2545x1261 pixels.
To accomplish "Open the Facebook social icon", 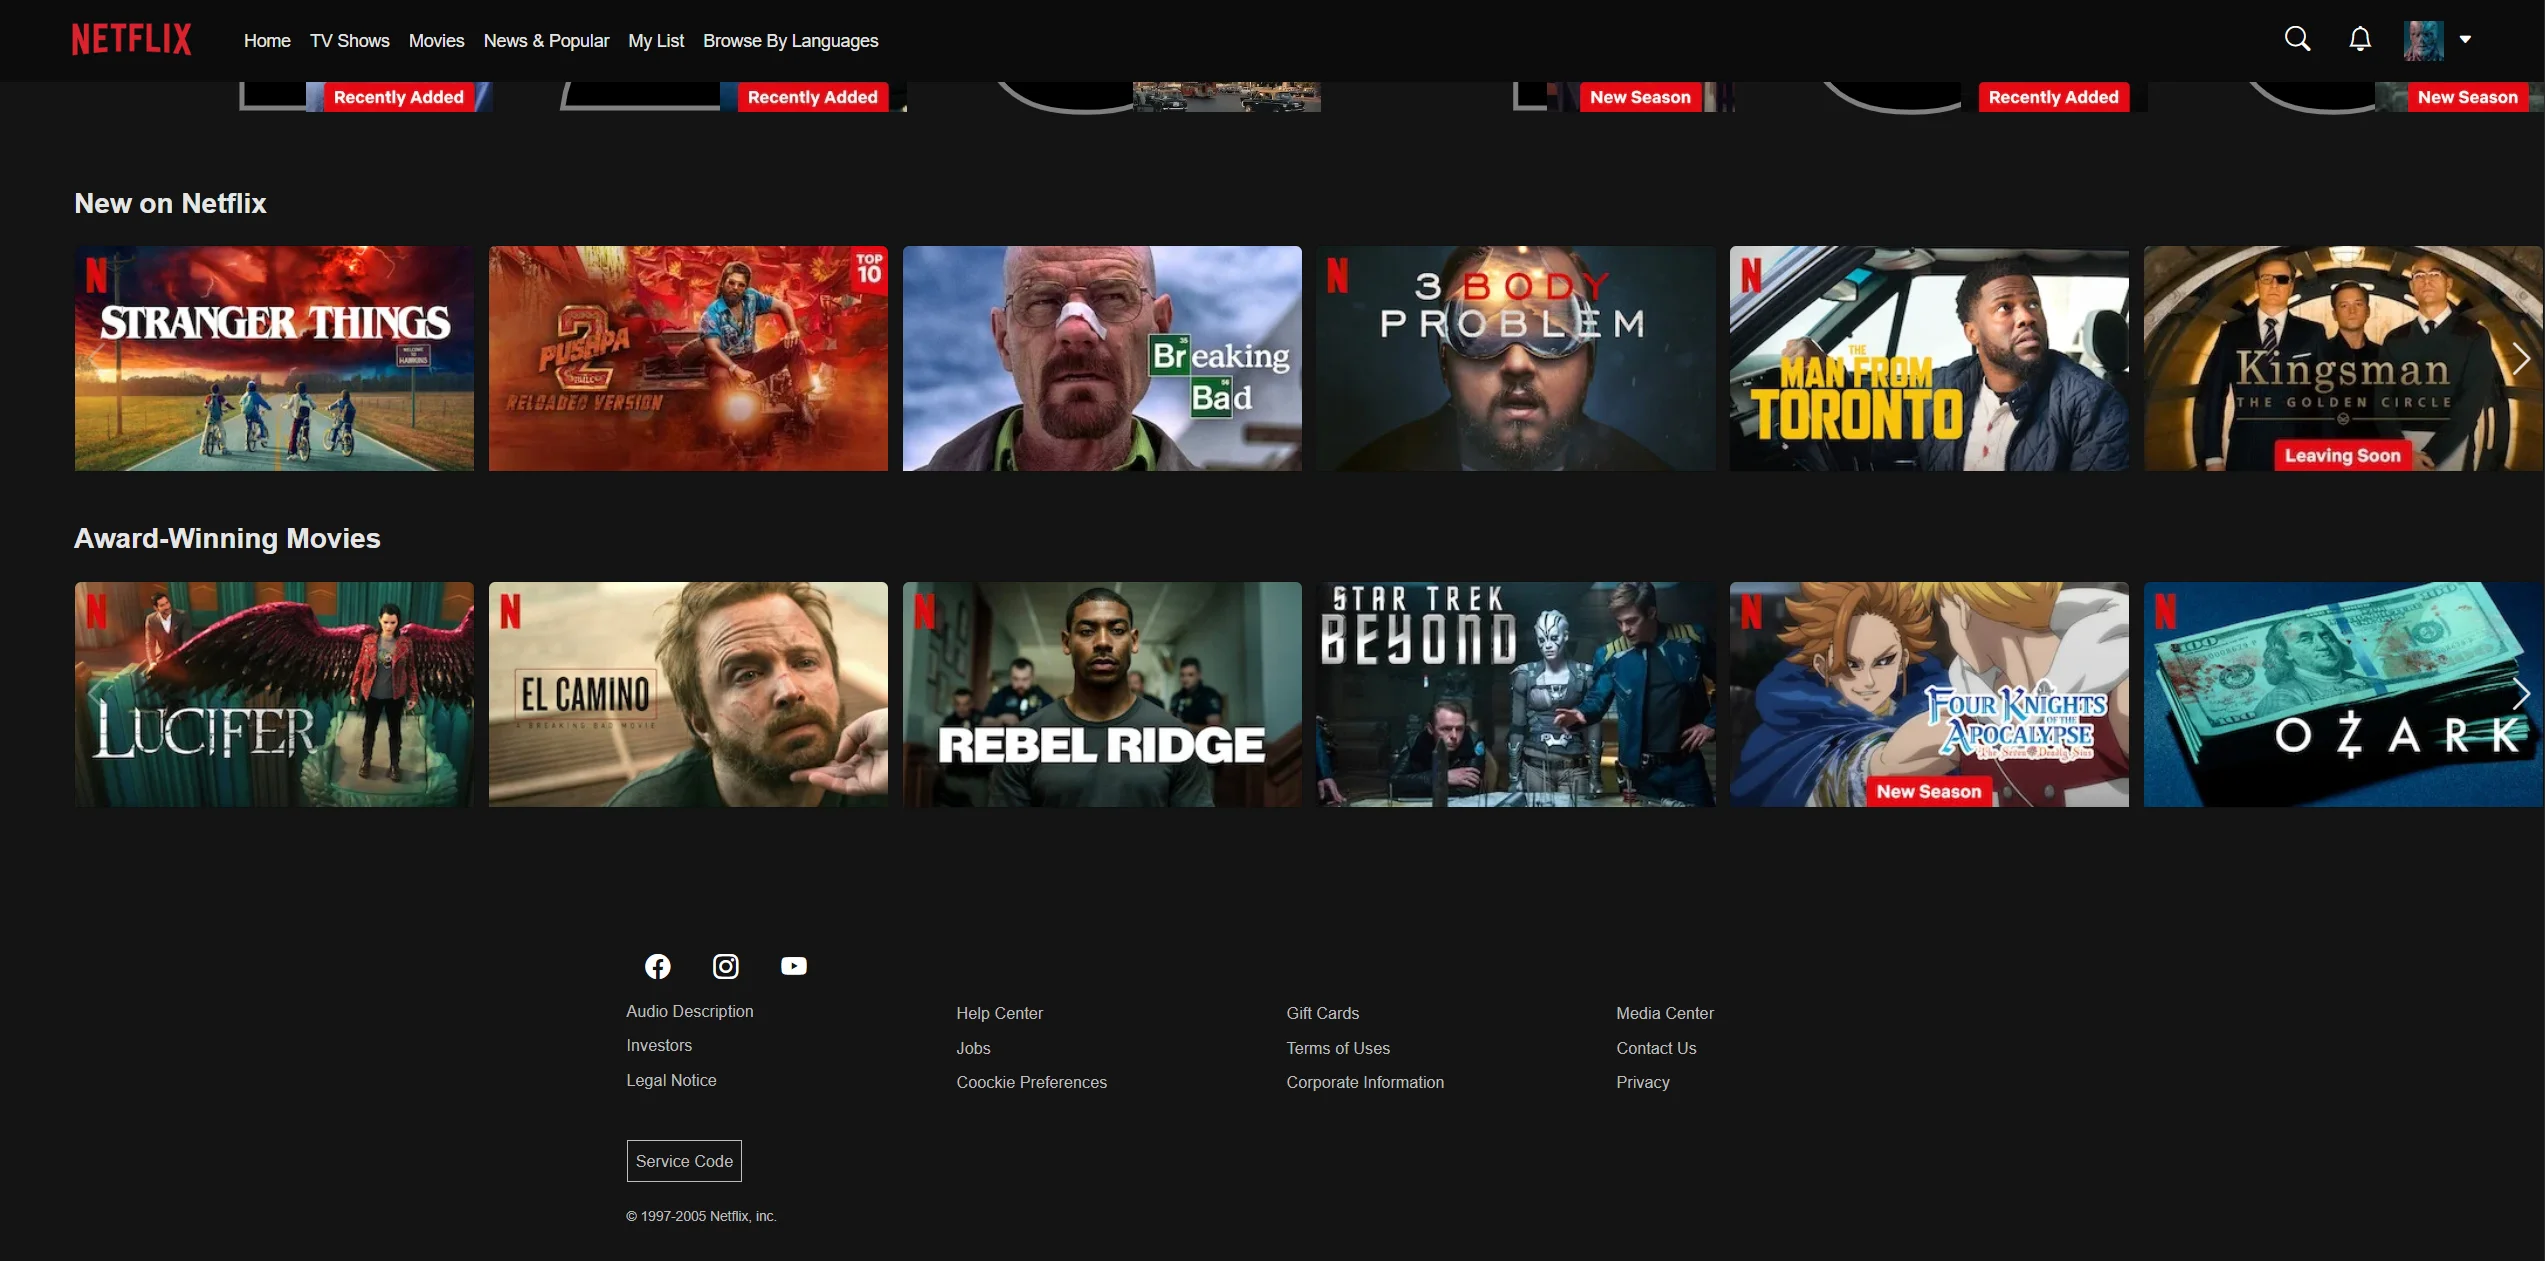I will tap(657, 966).
